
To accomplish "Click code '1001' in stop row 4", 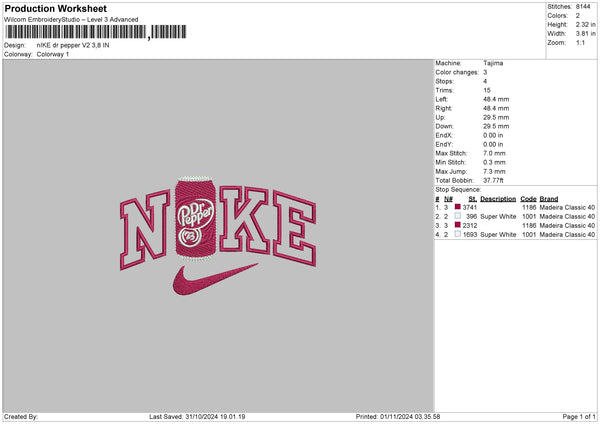I will pos(529,235).
